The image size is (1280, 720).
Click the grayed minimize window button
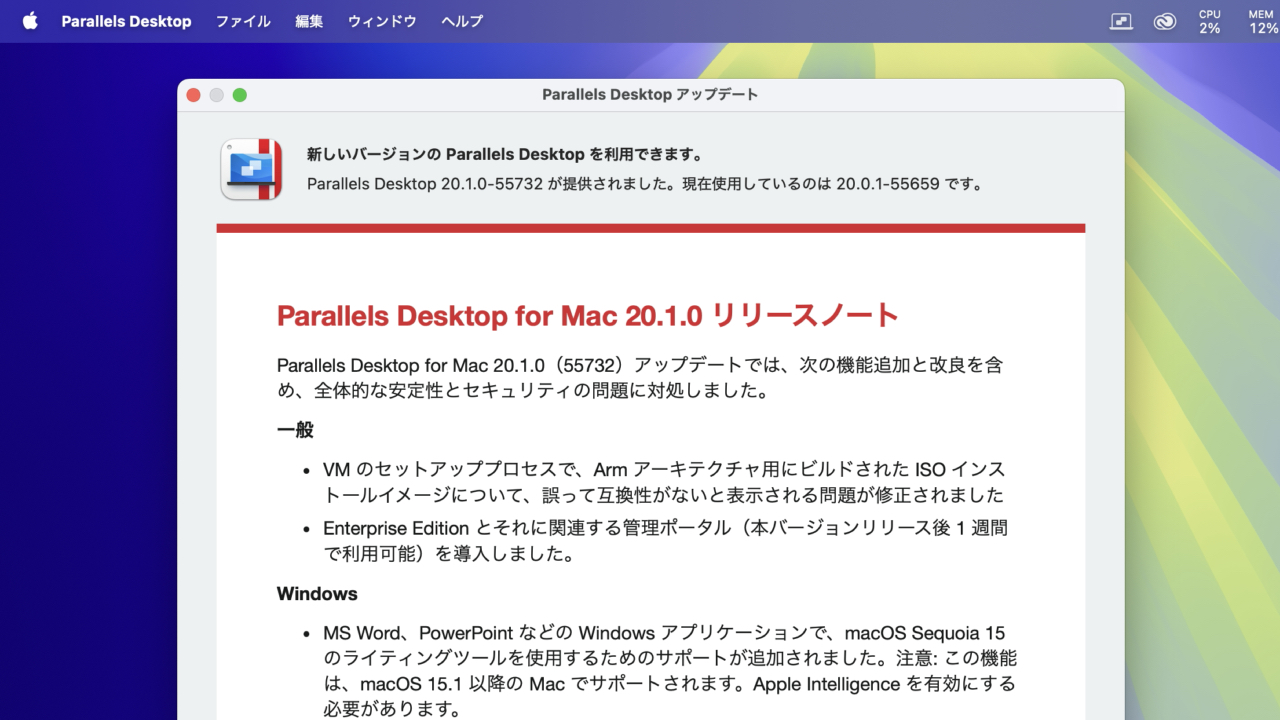[x=216, y=95]
